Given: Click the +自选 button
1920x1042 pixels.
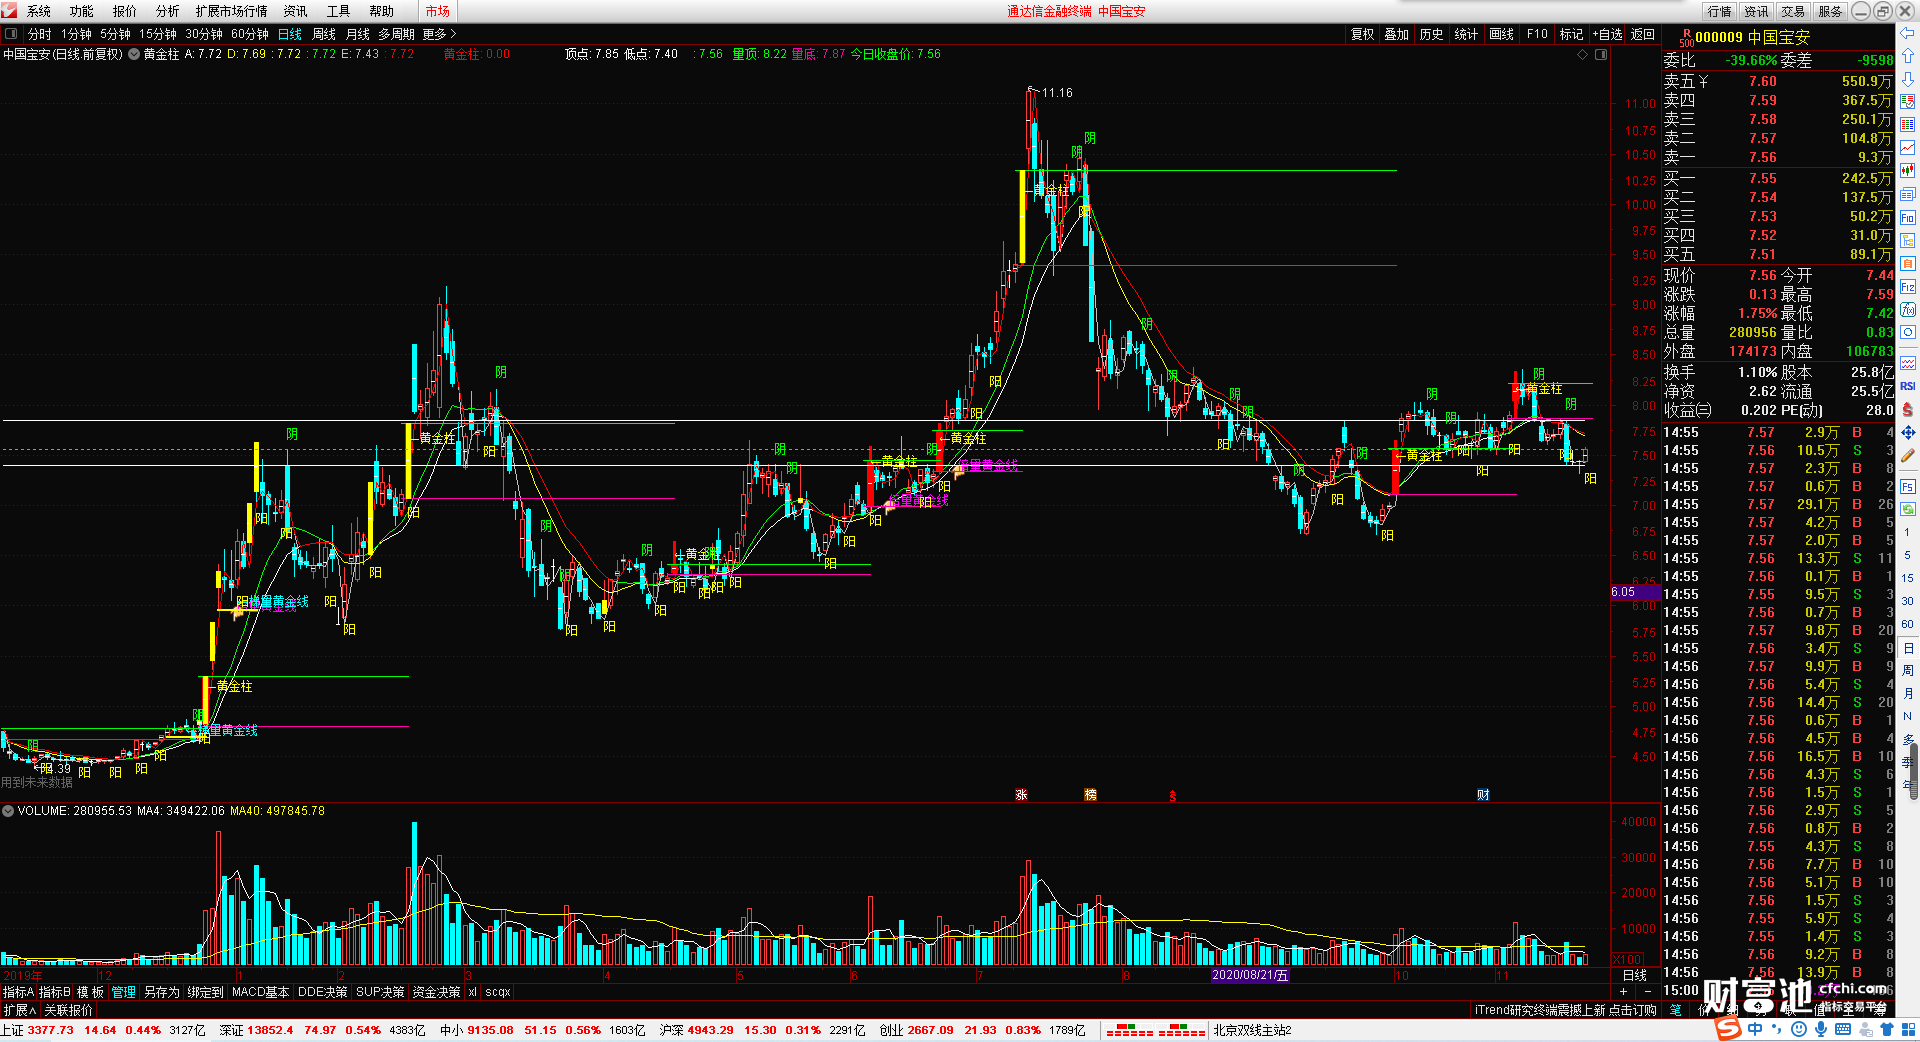Looking at the screenshot, I should pos(1607,34).
